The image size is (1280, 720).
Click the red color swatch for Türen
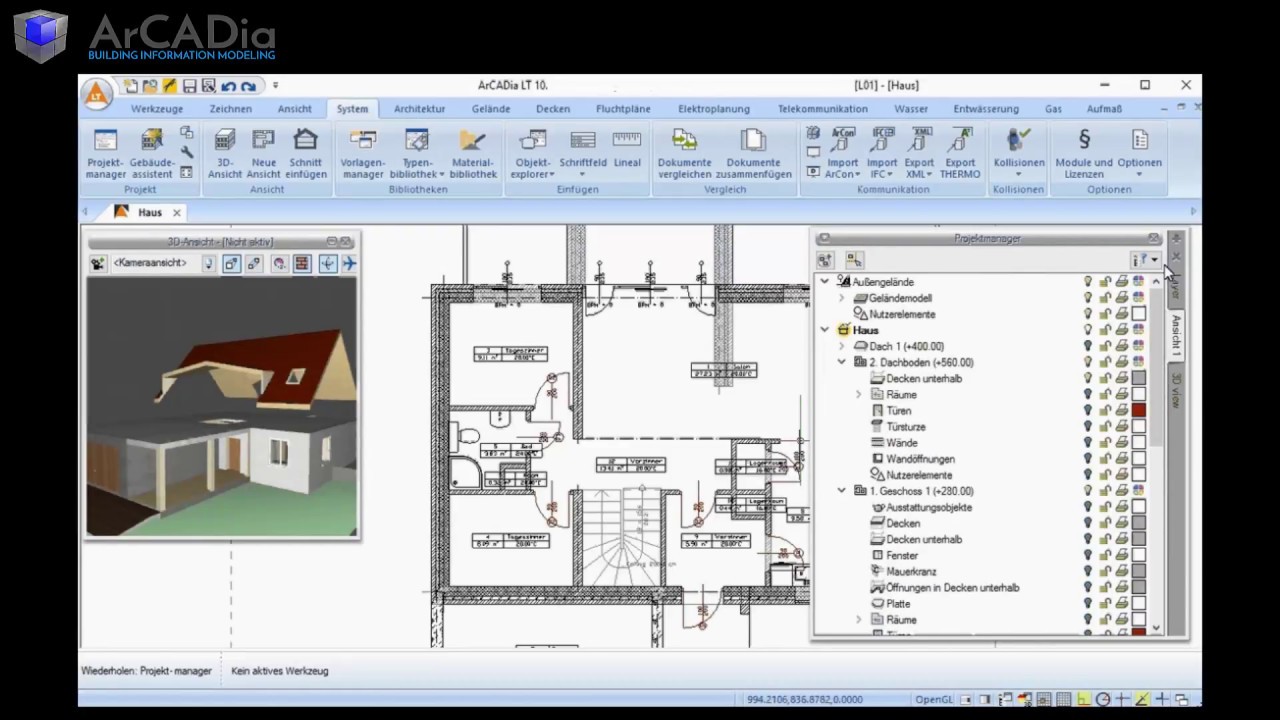point(1139,411)
